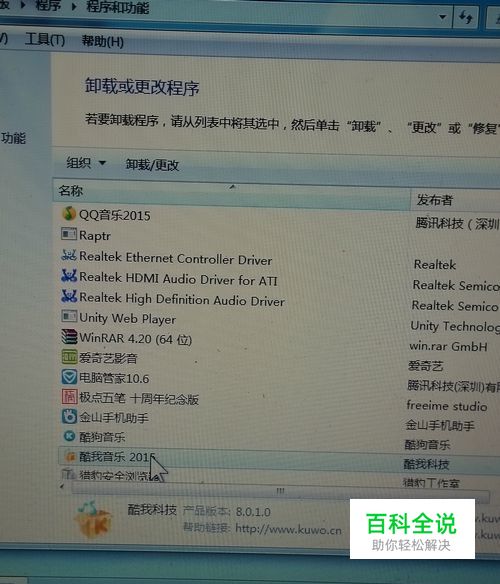Click the refresh icon beside the address bar
The height and width of the screenshot is (584, 500).
(x=465, y=17)
